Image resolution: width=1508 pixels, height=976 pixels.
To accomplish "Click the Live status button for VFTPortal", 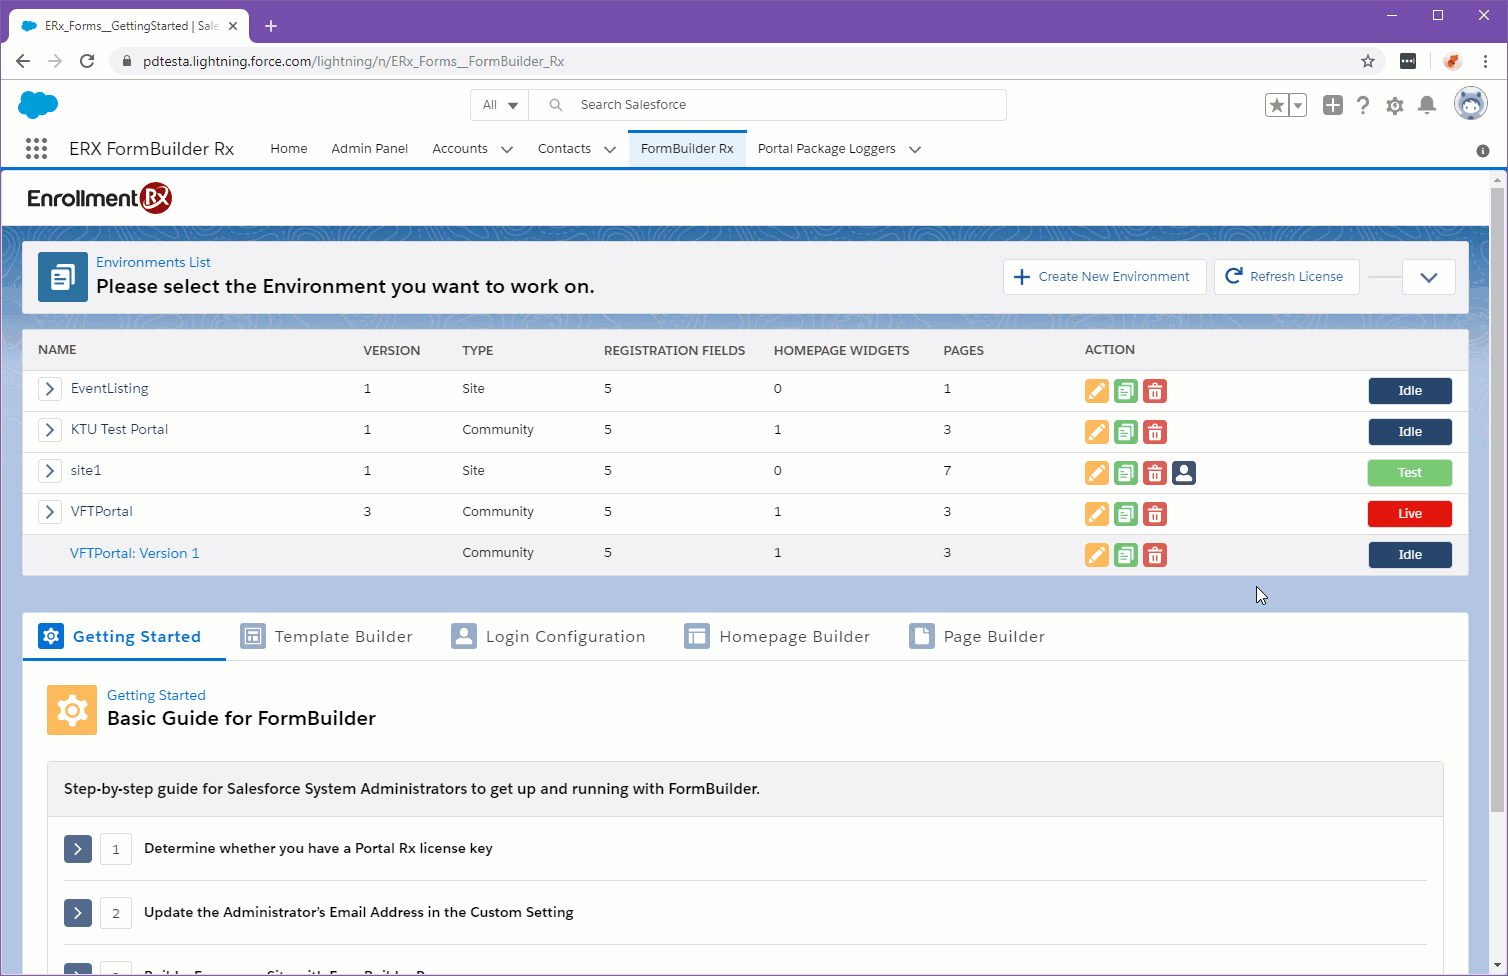I will [1409, 514].
